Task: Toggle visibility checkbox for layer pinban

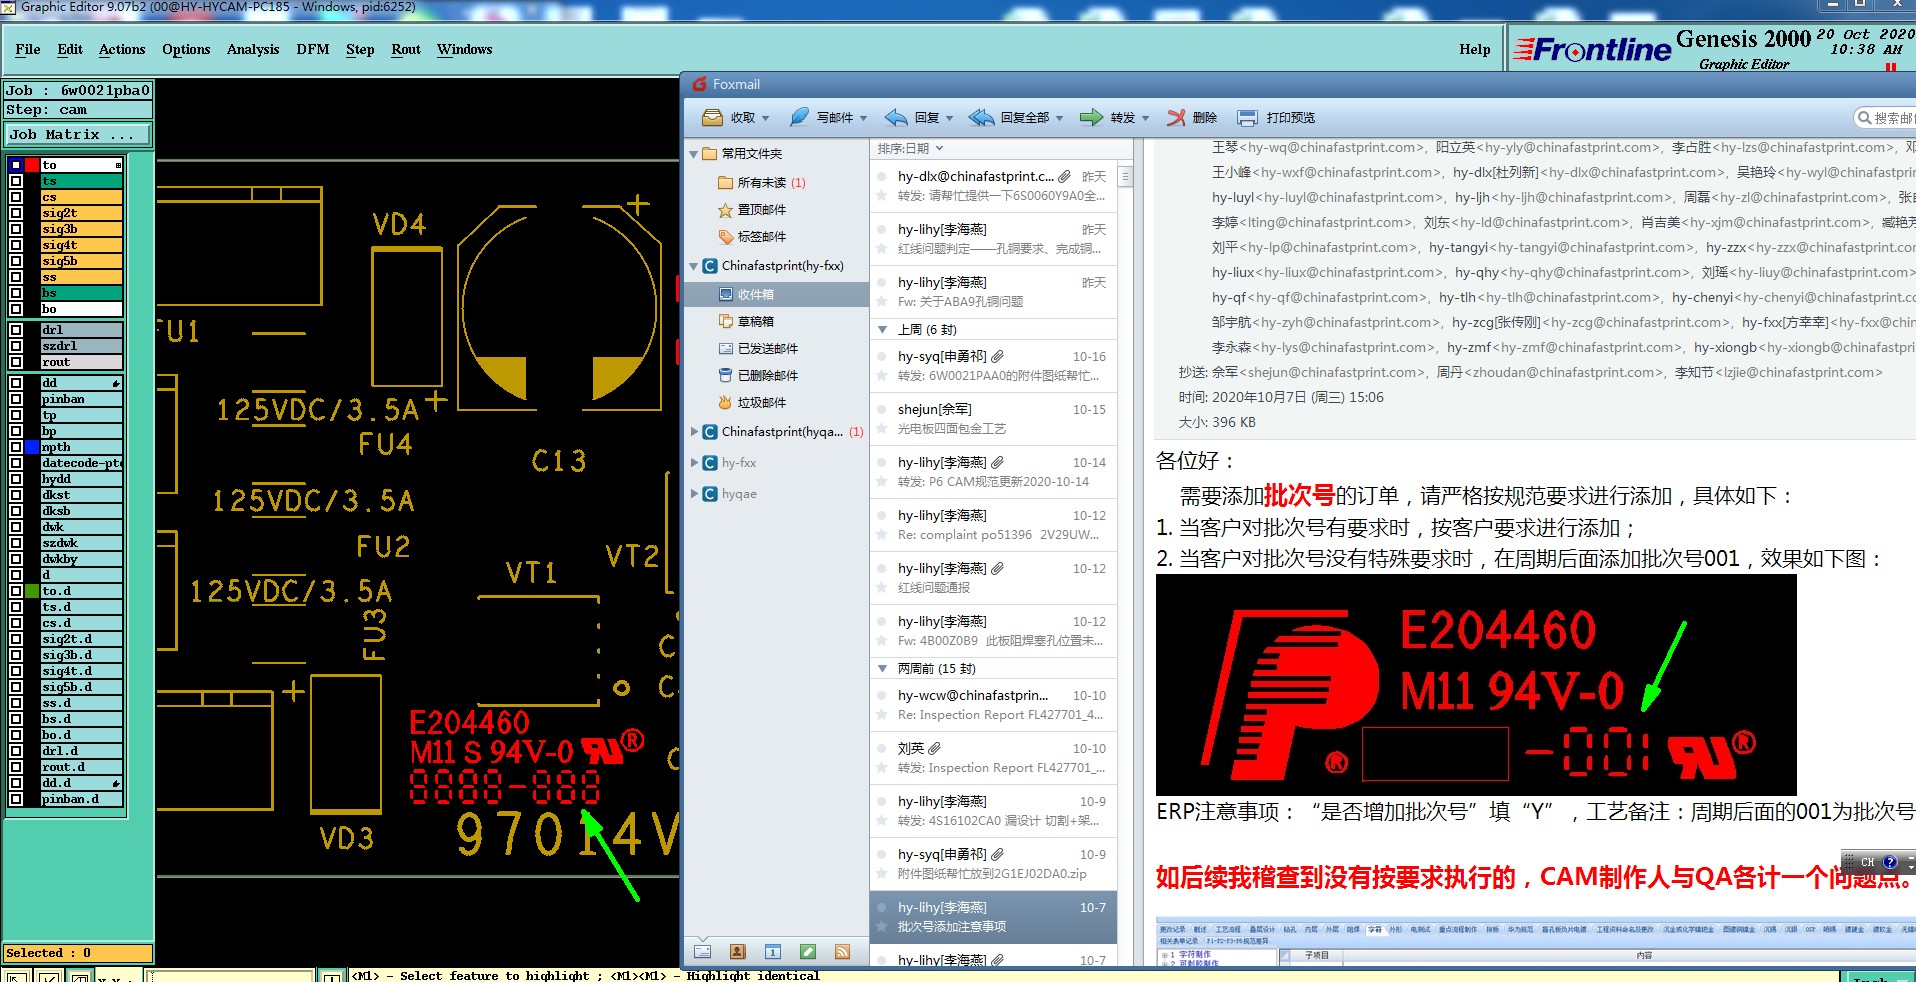Action: [x=16, y=399]
